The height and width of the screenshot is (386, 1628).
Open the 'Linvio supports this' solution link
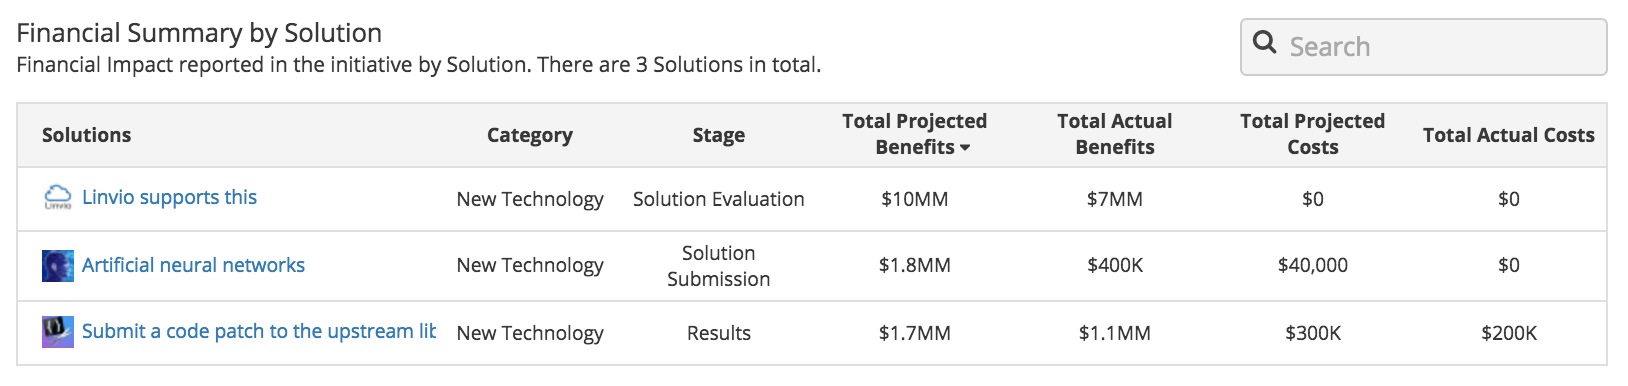(x=169, y=197)
